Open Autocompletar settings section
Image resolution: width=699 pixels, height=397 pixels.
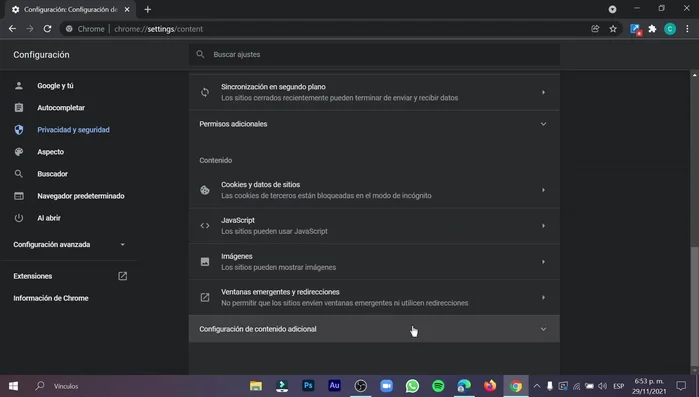[x=61, y=108]
